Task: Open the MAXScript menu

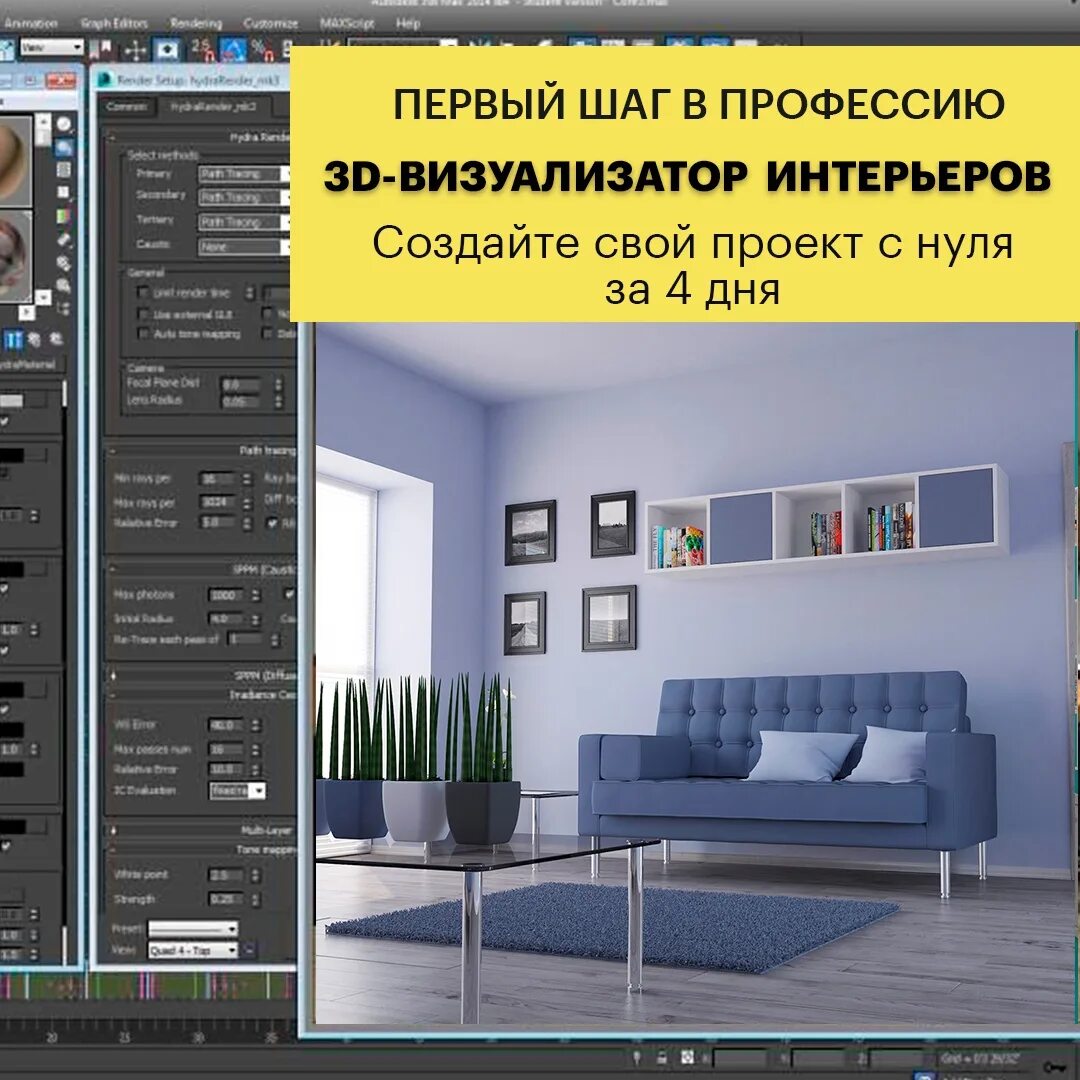Action: coord(345,23)
